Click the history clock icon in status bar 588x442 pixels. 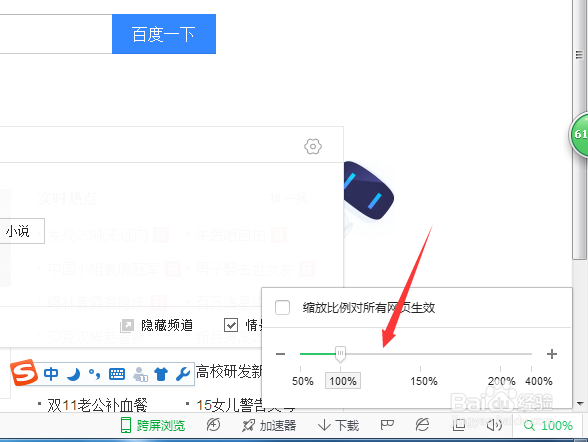[x=213, y=425]
